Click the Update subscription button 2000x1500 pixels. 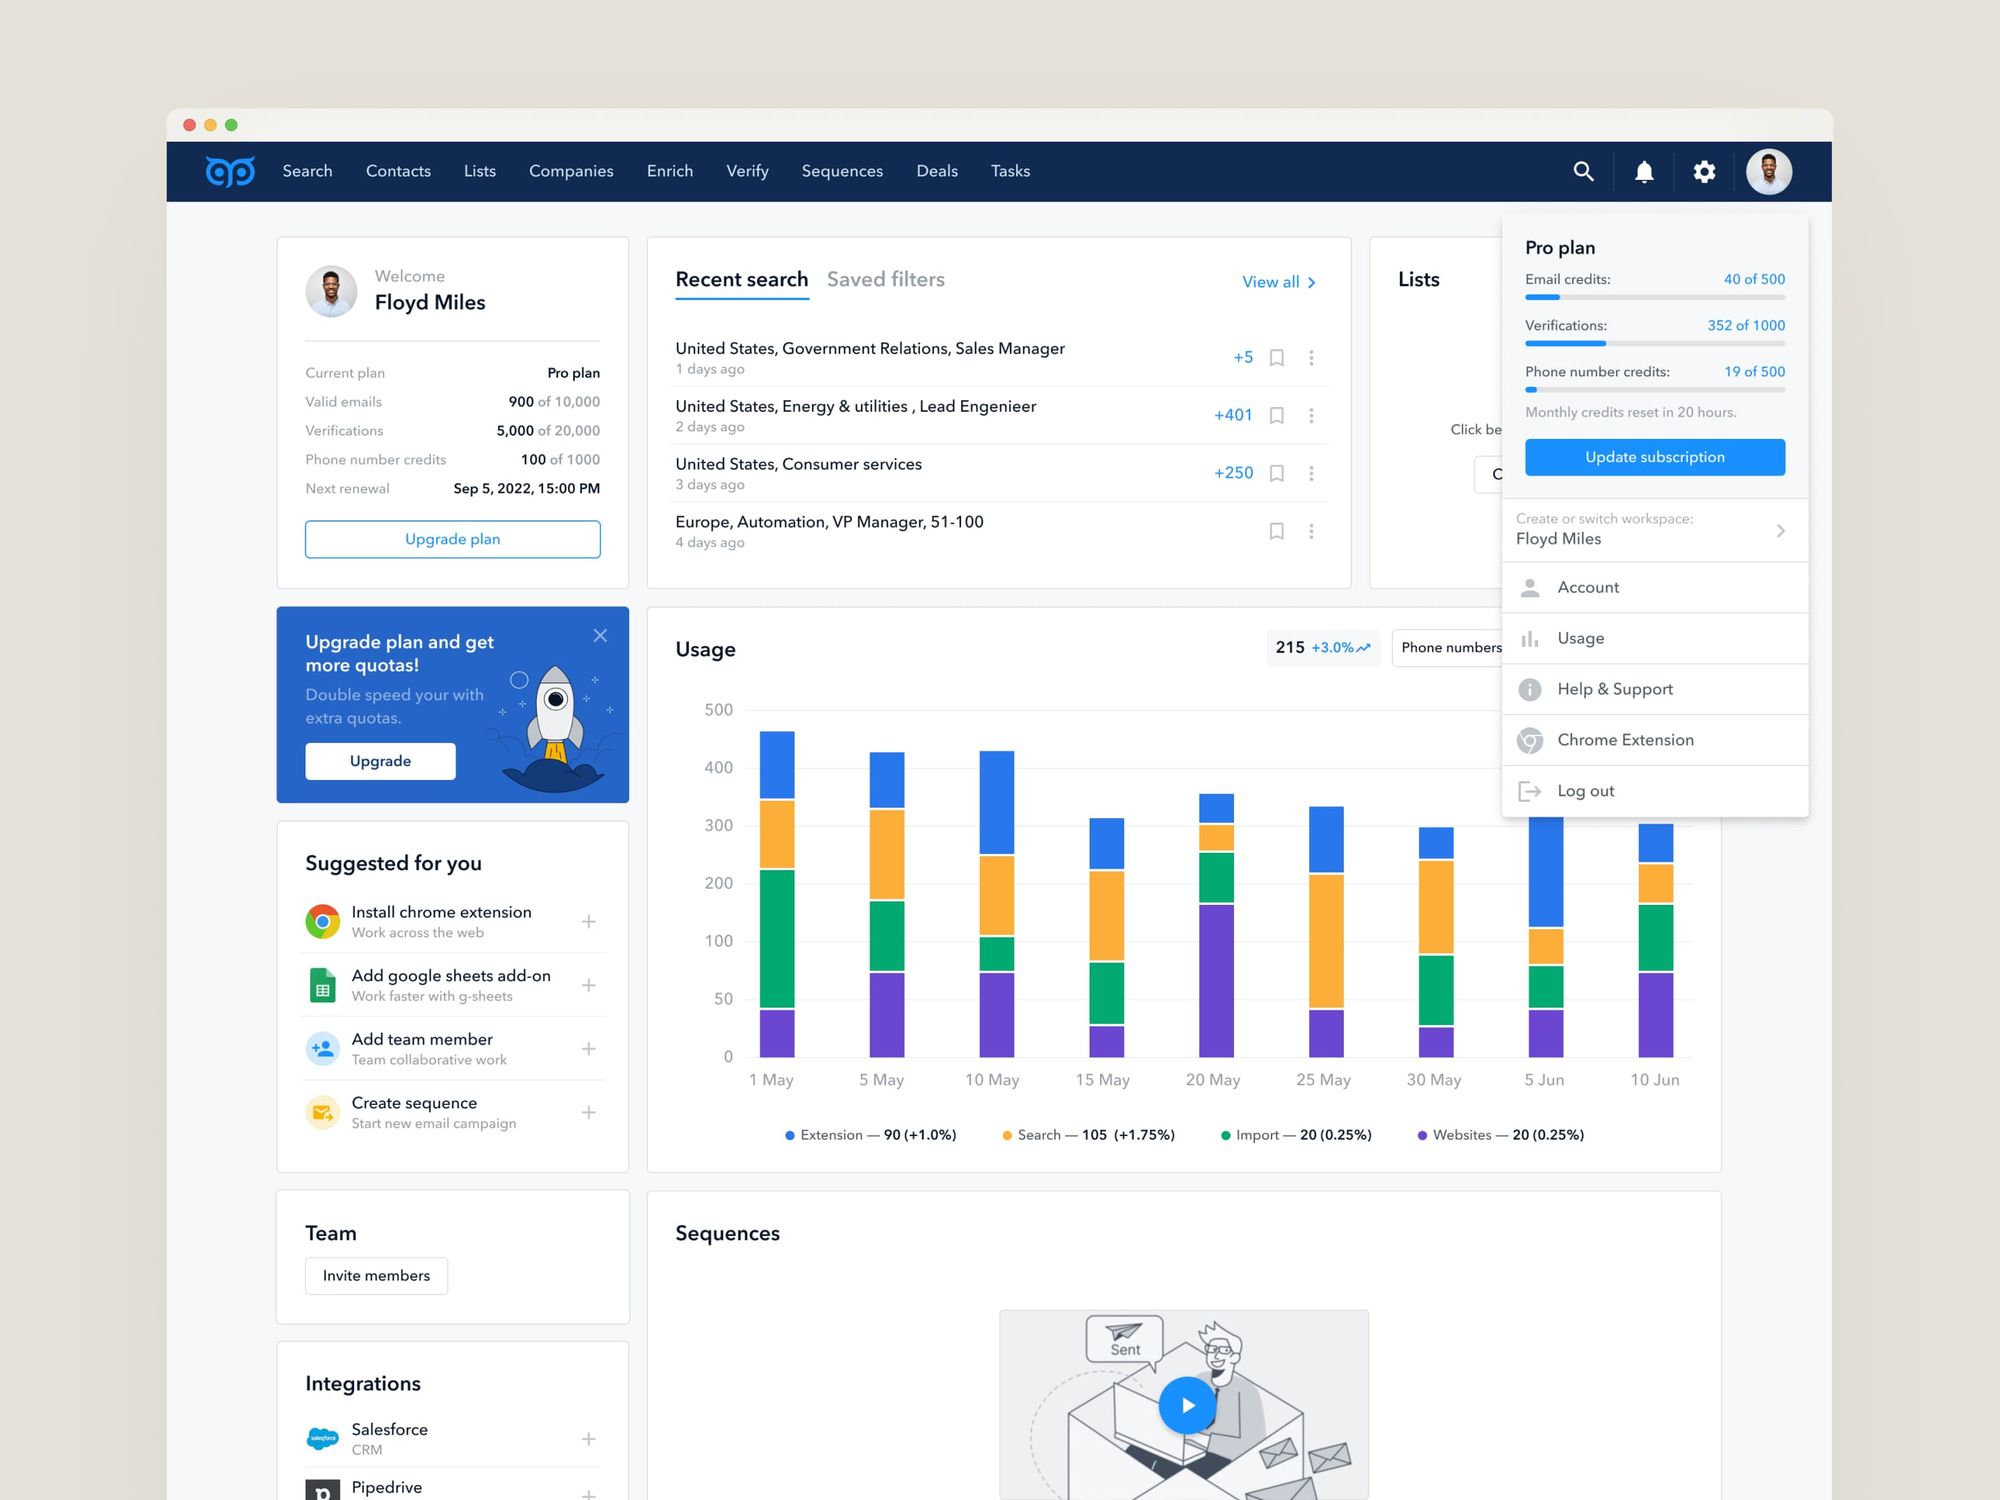[1654, 457]
